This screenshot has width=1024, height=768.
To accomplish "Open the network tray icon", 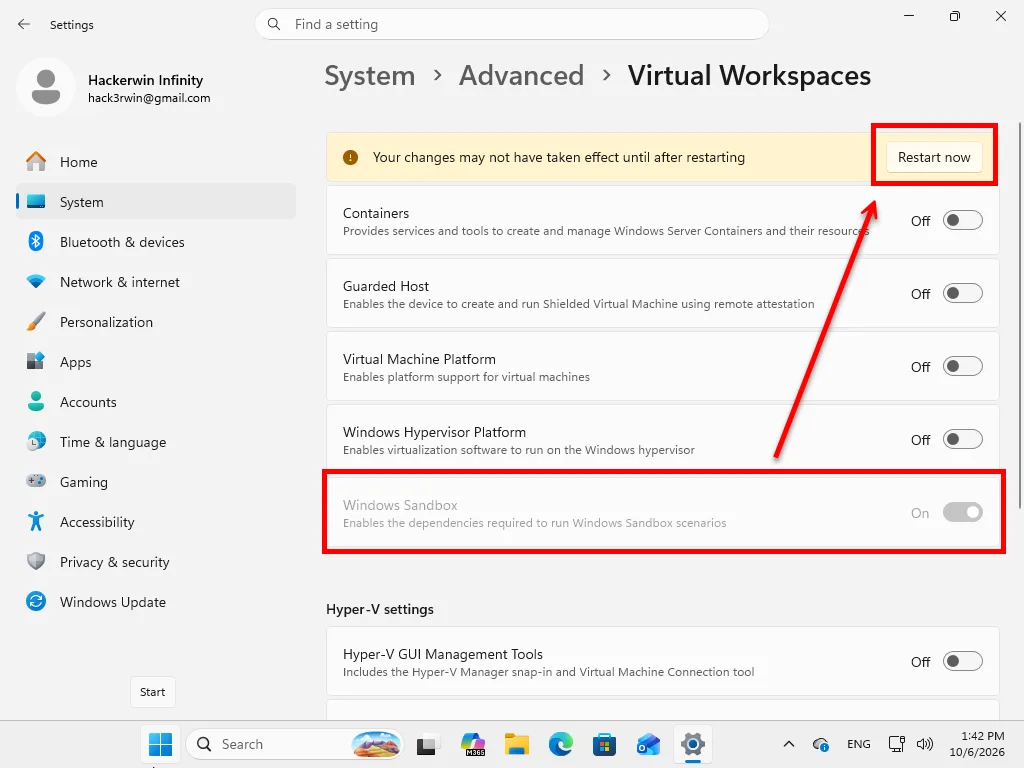I will pos(897,744).
